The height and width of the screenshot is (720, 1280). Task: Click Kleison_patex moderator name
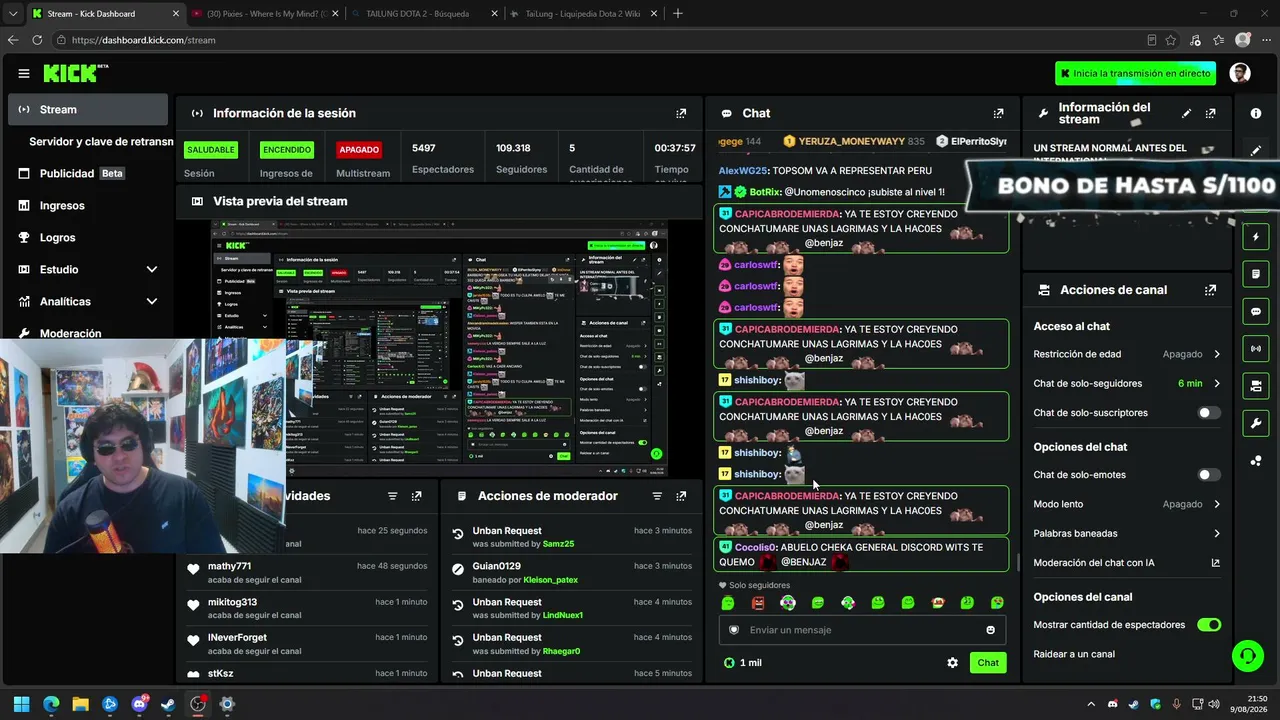550,580
